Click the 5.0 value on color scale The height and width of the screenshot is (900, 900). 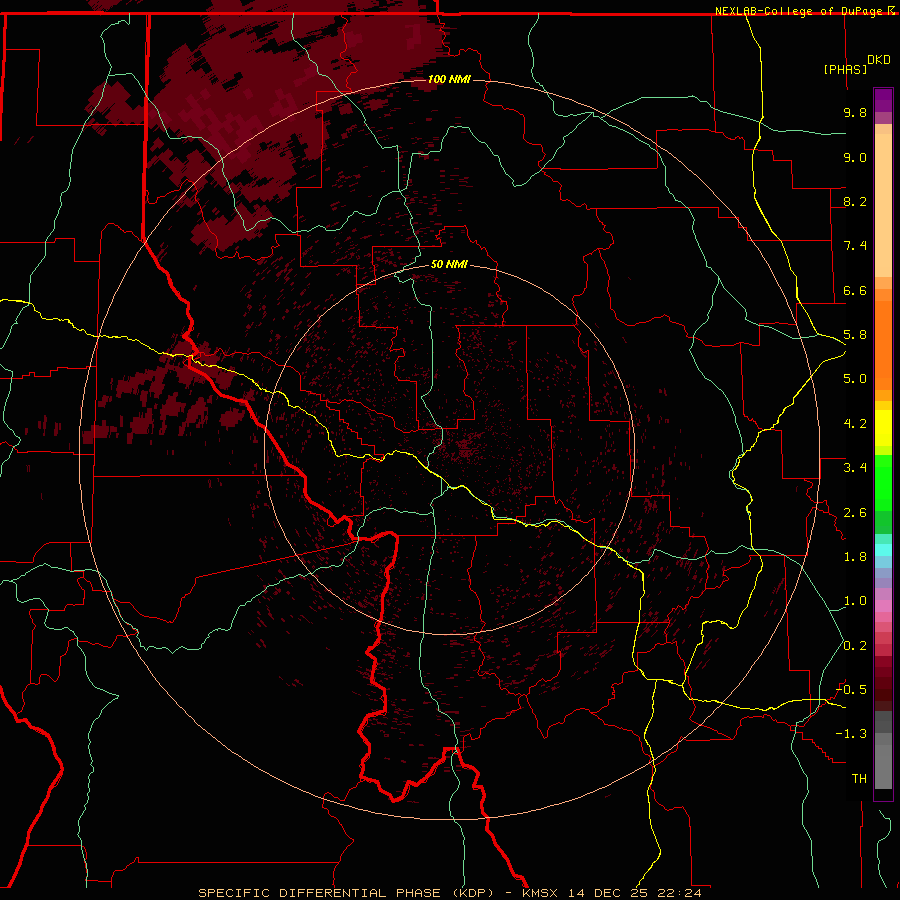pos(855,379)
